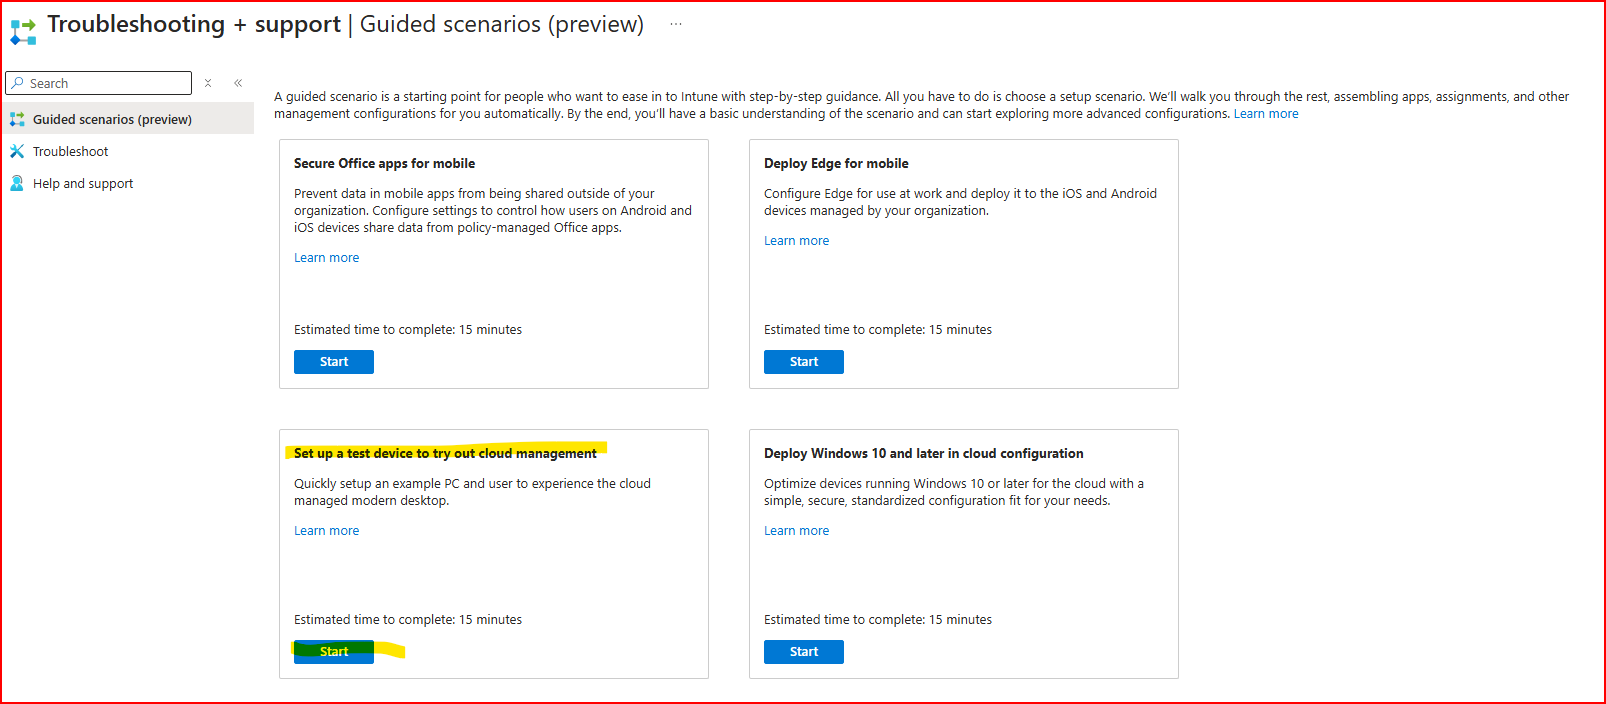The height and width of the screenshot is (704, 1606).
Task: Open Learn more under Secure Office apps
Action: (326, 258)
